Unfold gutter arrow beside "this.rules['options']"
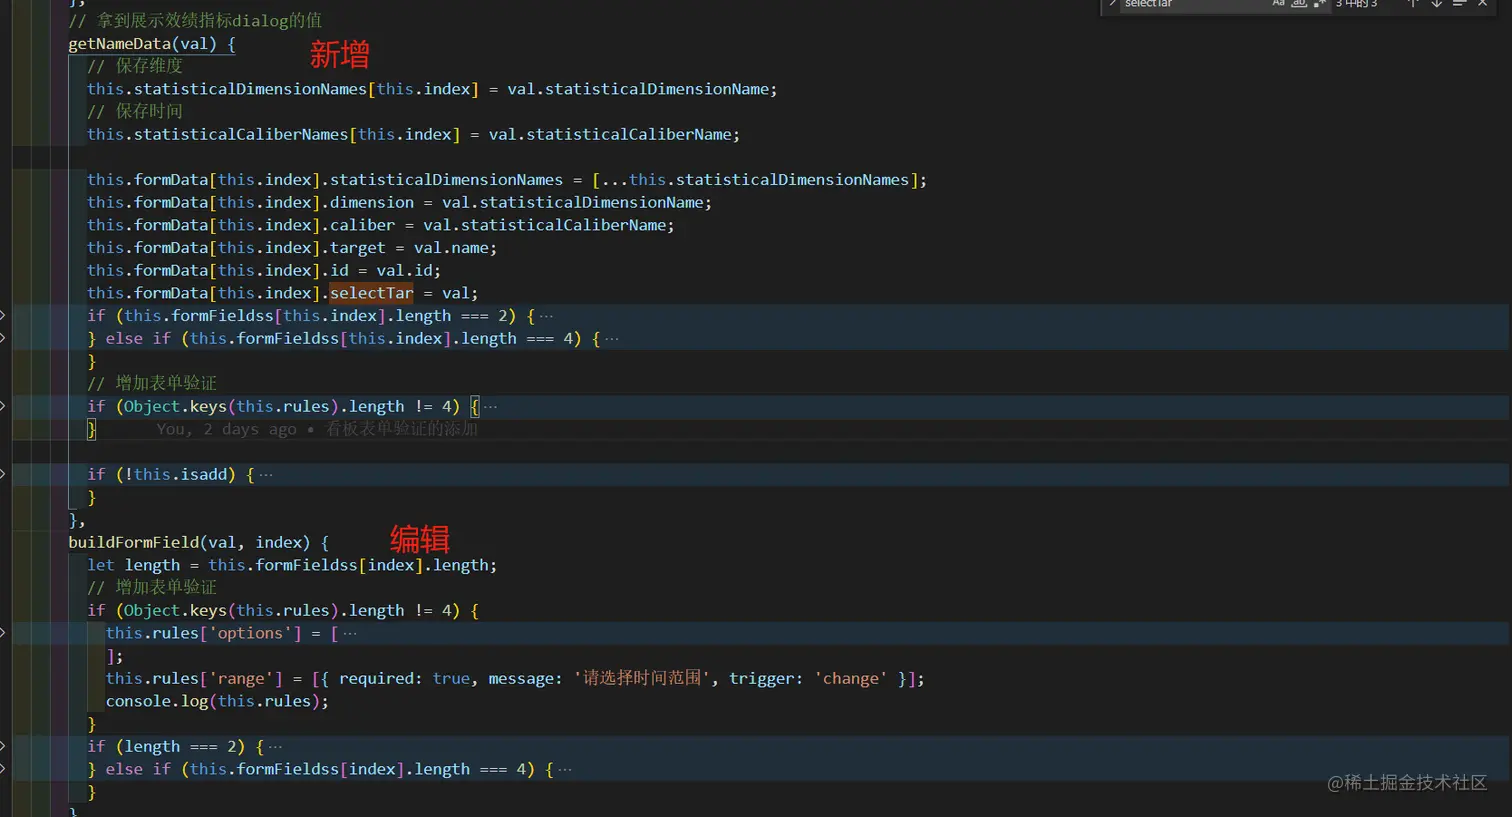Viewport: 1512px width, 817px height. [x=3, y=633]
